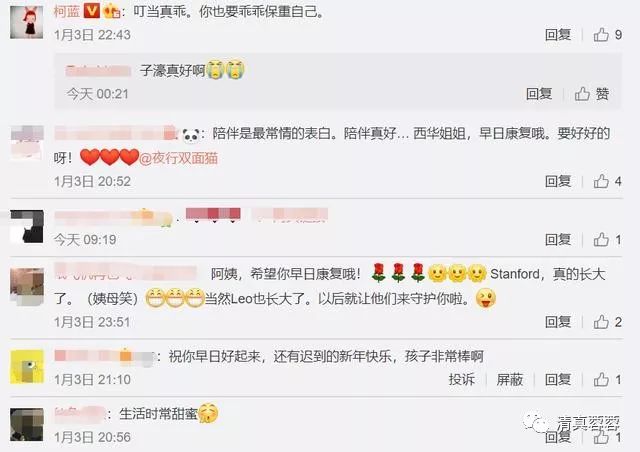
Task: Reply to the 子濠真好啊 sub-comment
Action: coord(539,94)
